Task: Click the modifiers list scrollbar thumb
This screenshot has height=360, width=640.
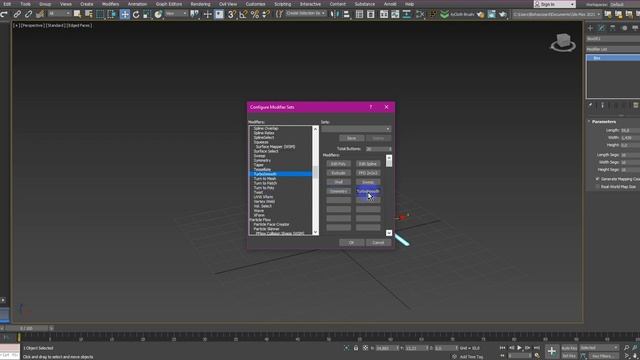Action: click(315, 172)
